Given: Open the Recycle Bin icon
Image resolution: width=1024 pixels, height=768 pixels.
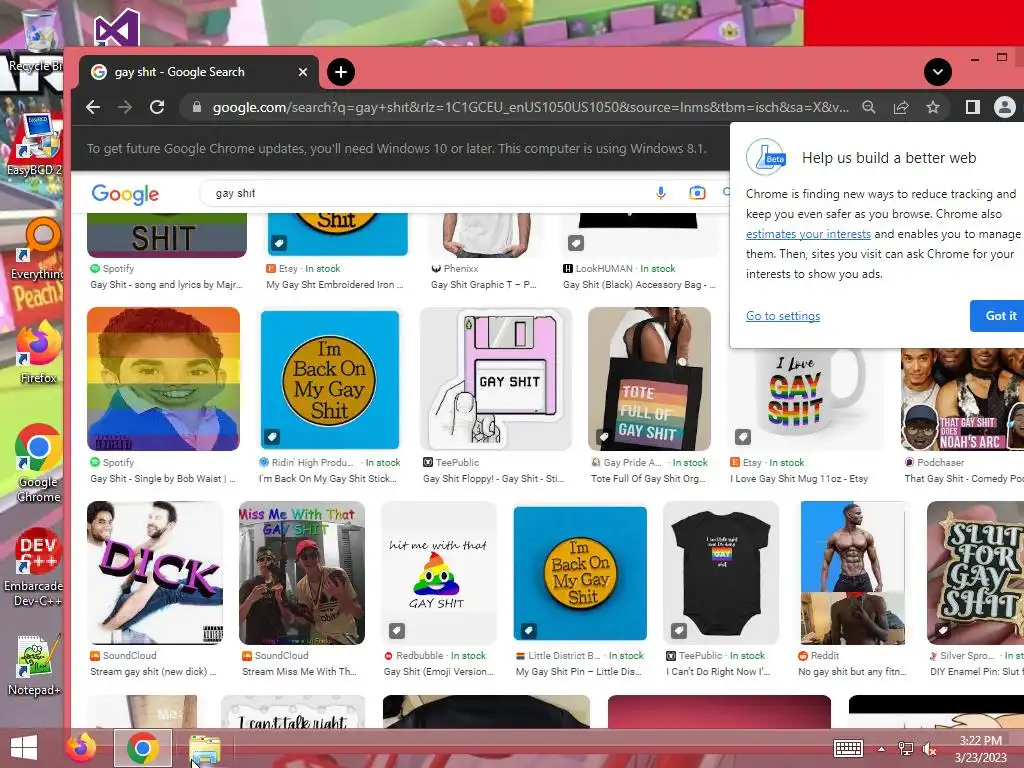Looking at the screenshot, I should tap(38, 39).
